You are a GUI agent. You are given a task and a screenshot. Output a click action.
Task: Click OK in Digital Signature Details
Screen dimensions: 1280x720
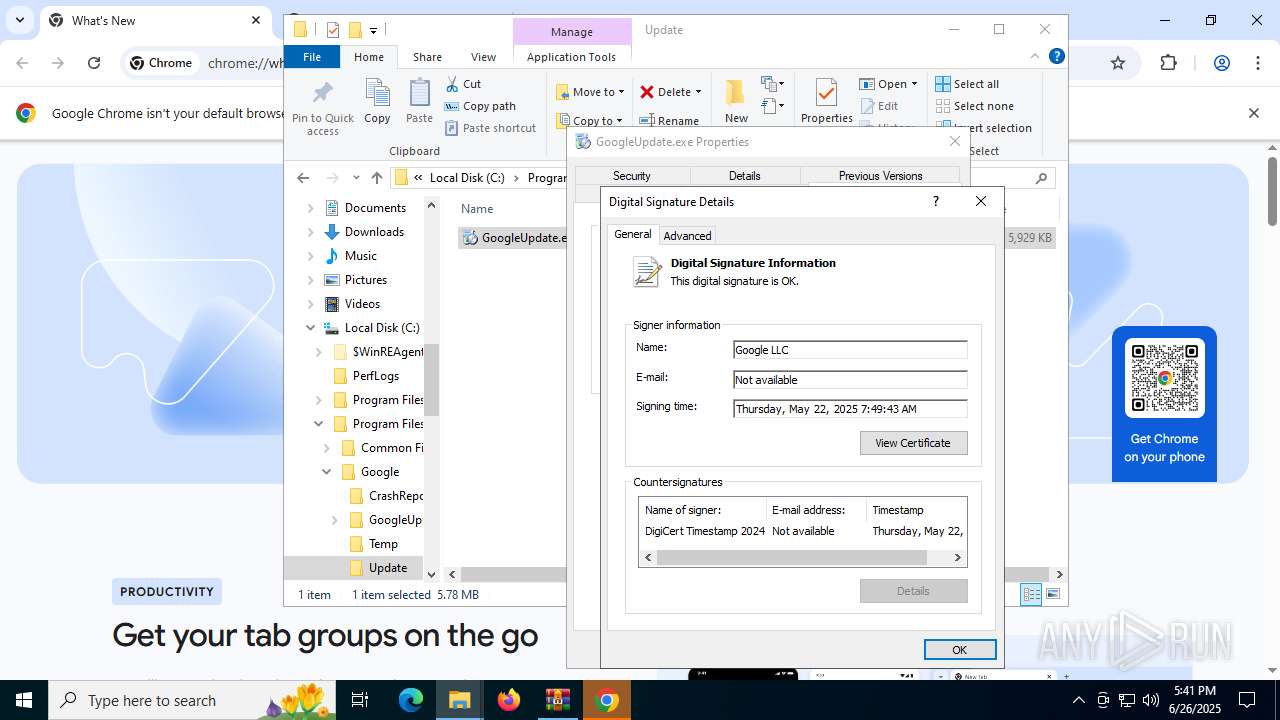pos(959,650)
